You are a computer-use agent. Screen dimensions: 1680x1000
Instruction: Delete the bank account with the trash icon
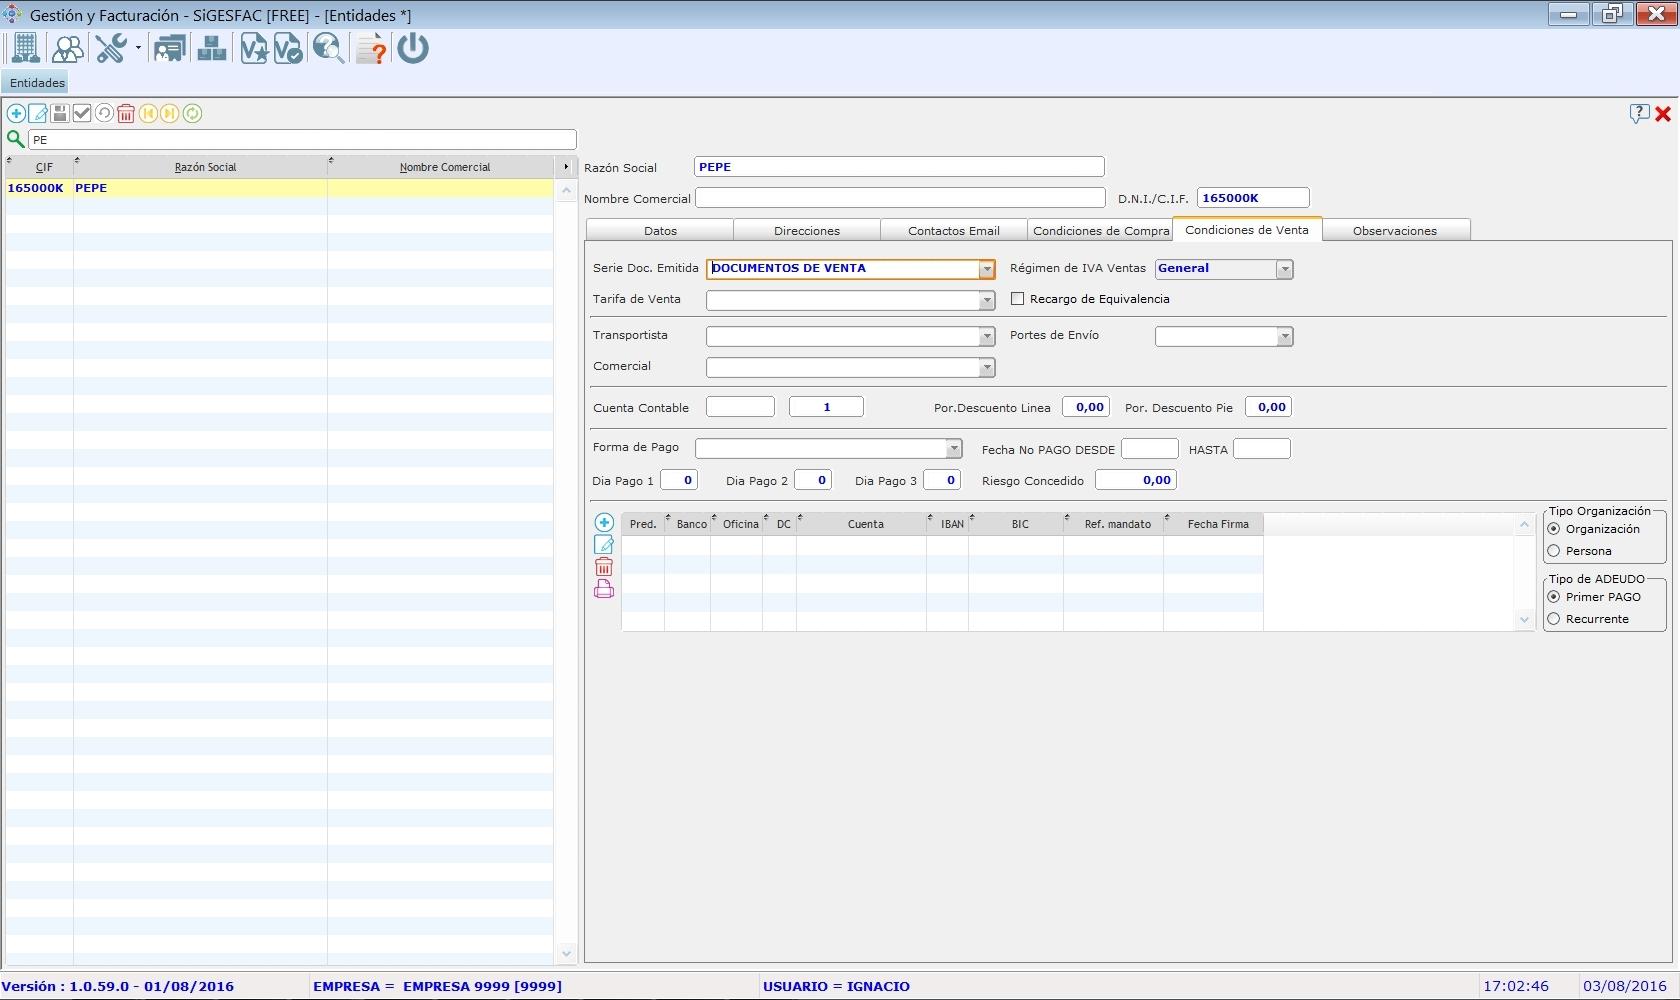click(x=604, y=567)
